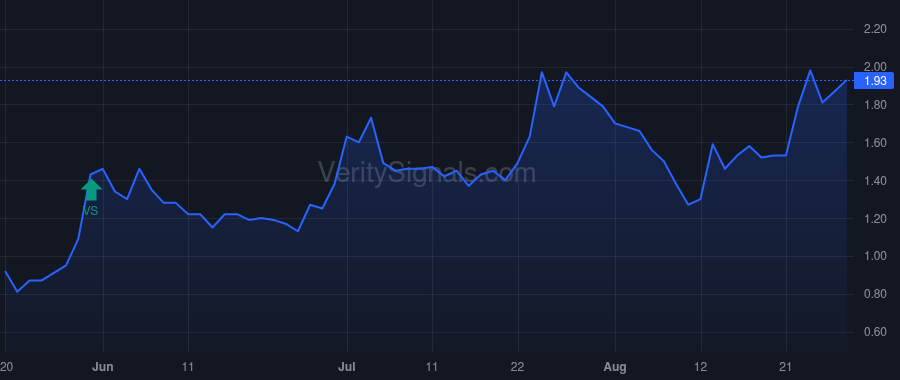Click the 2.00 price axis label

[x=875, y=67]
